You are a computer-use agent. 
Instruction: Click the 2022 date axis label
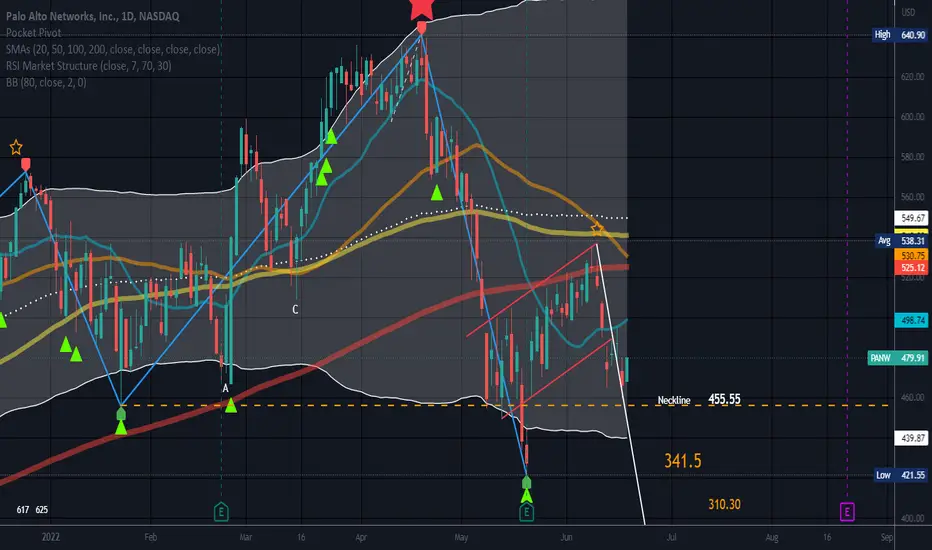pos(51,537)
